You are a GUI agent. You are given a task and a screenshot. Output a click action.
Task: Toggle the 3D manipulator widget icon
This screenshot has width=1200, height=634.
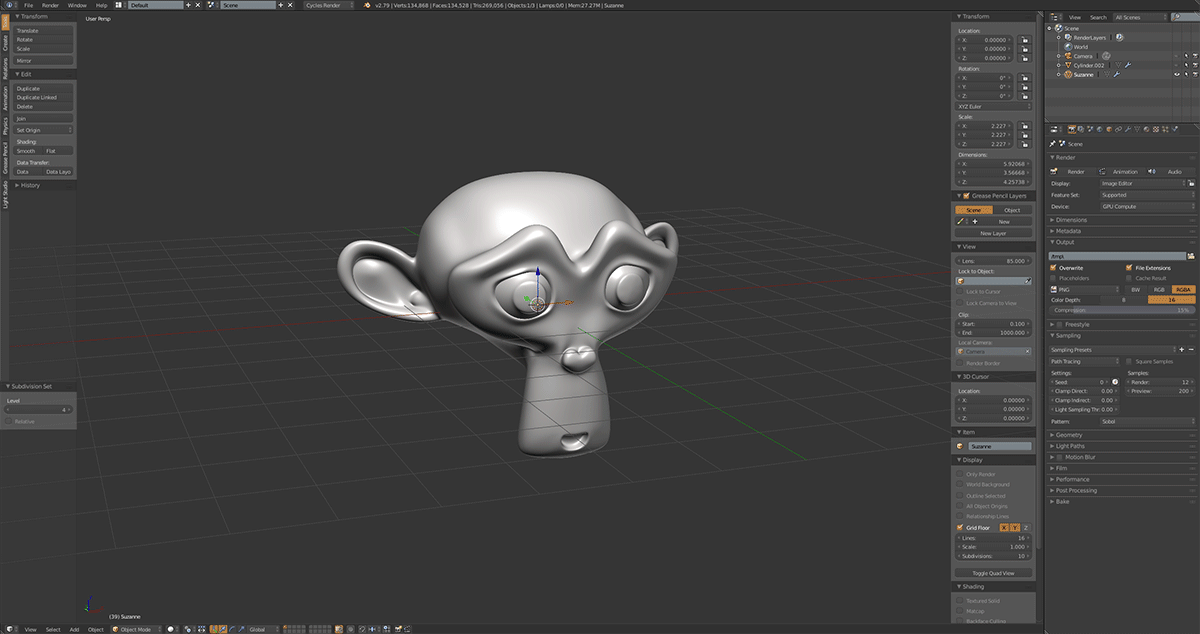(x=214, y=629)
